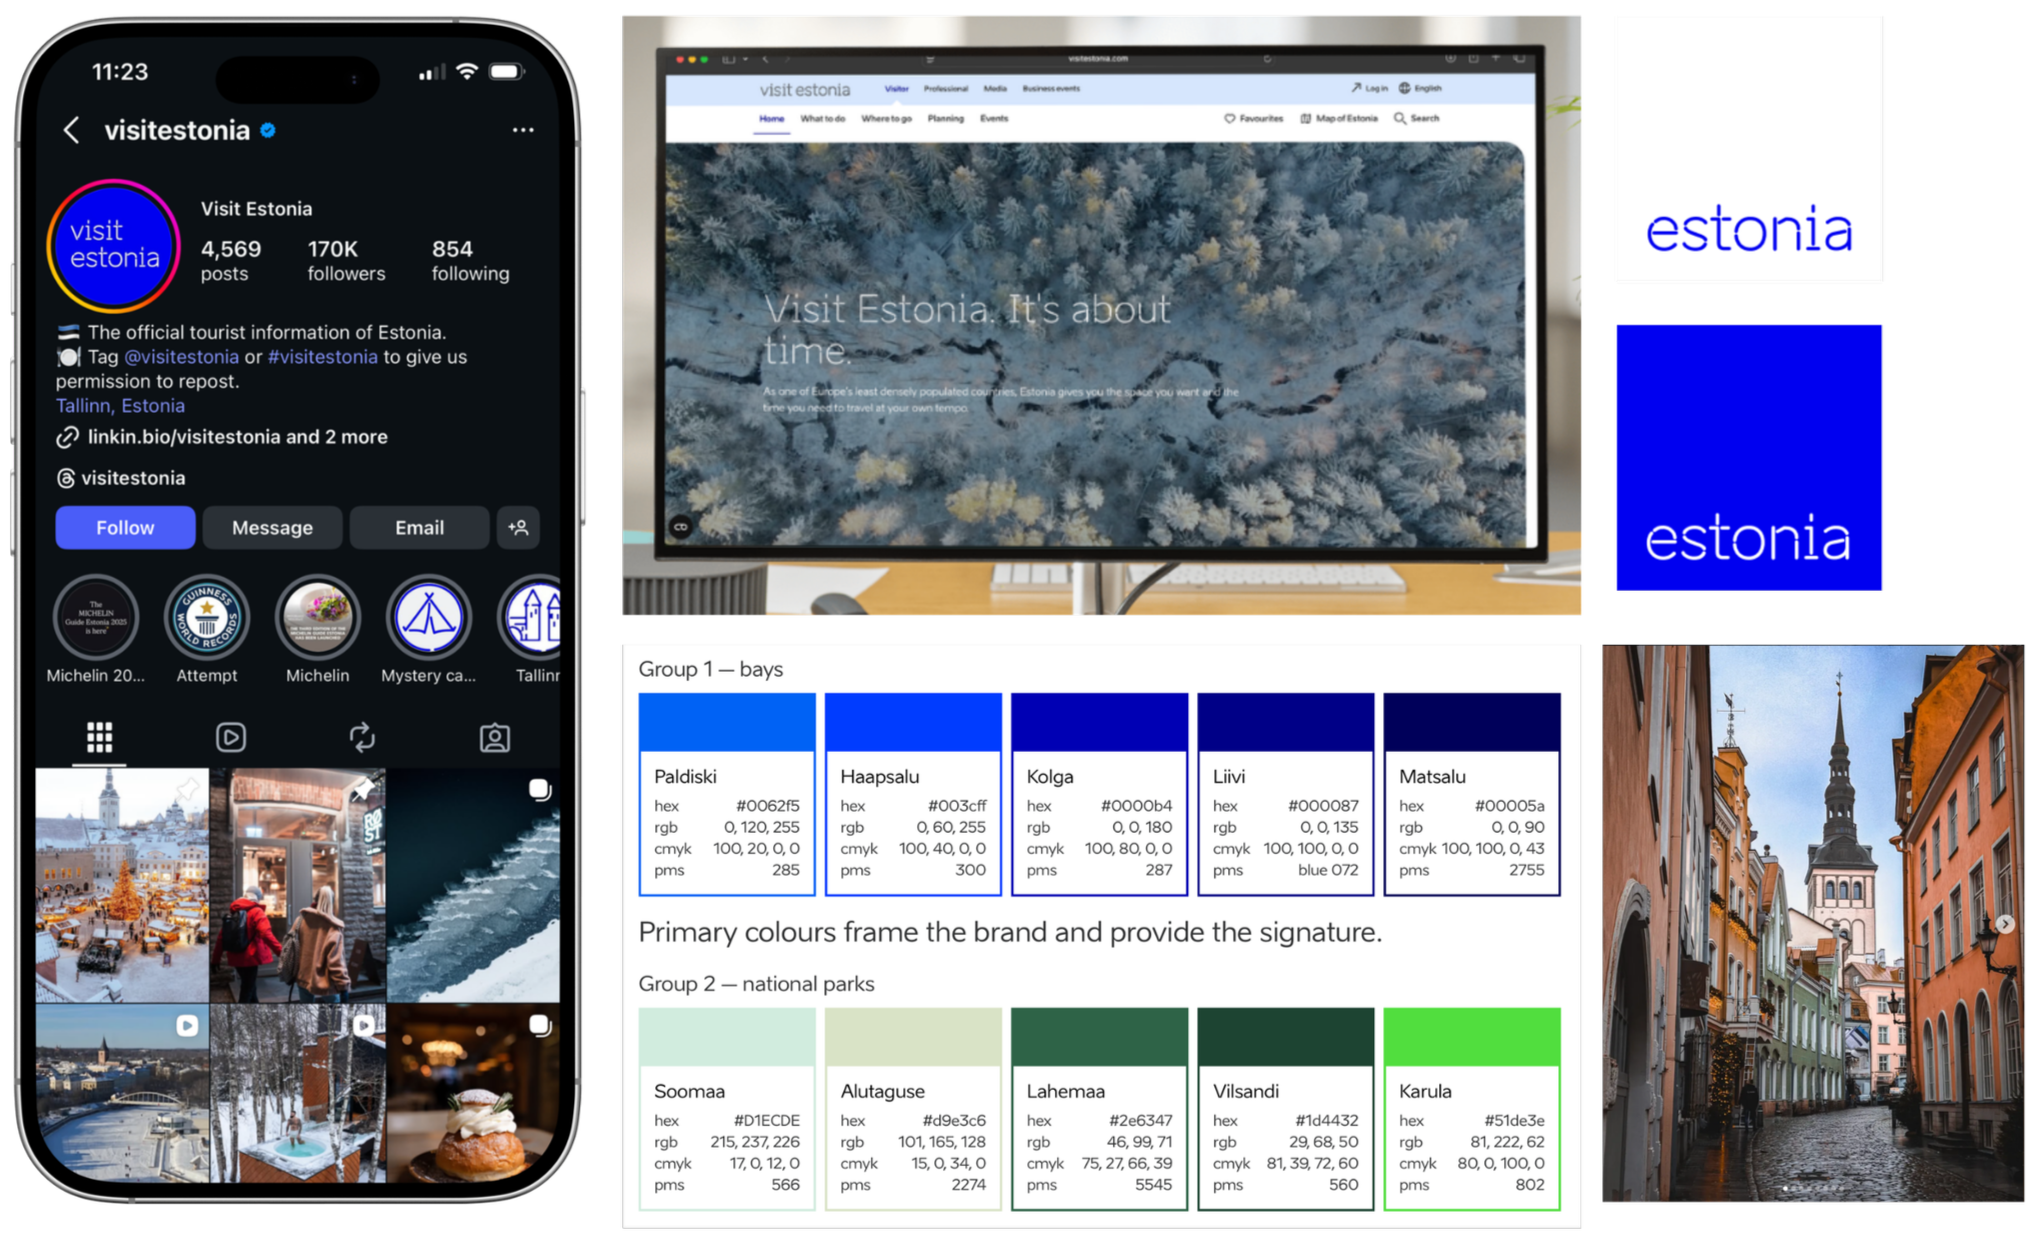Open the tagged photos tab icon
Screen dimensions: 2041x1244
[x=495, y=738]
